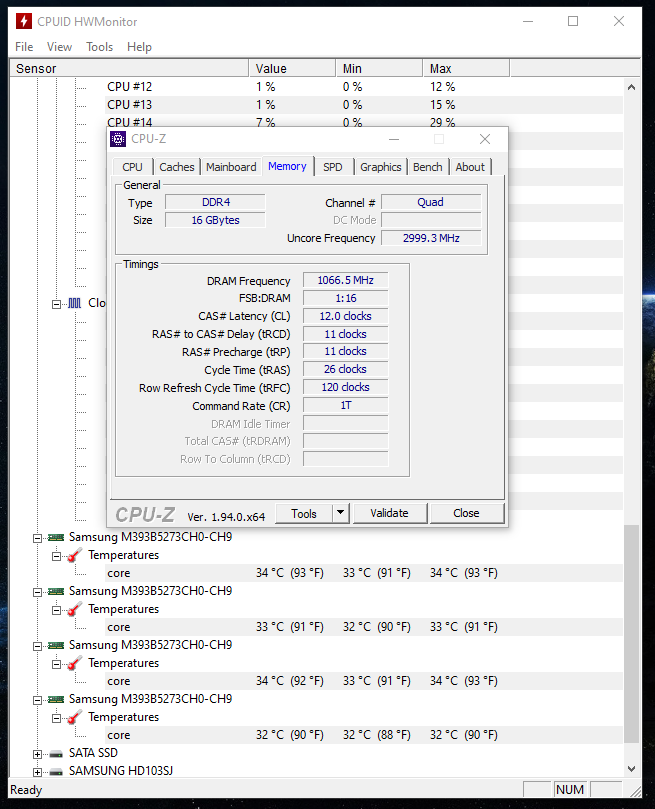
Task: Minimize the CPU-Z window
Action: pyautogui.click(x=394, y=139)
